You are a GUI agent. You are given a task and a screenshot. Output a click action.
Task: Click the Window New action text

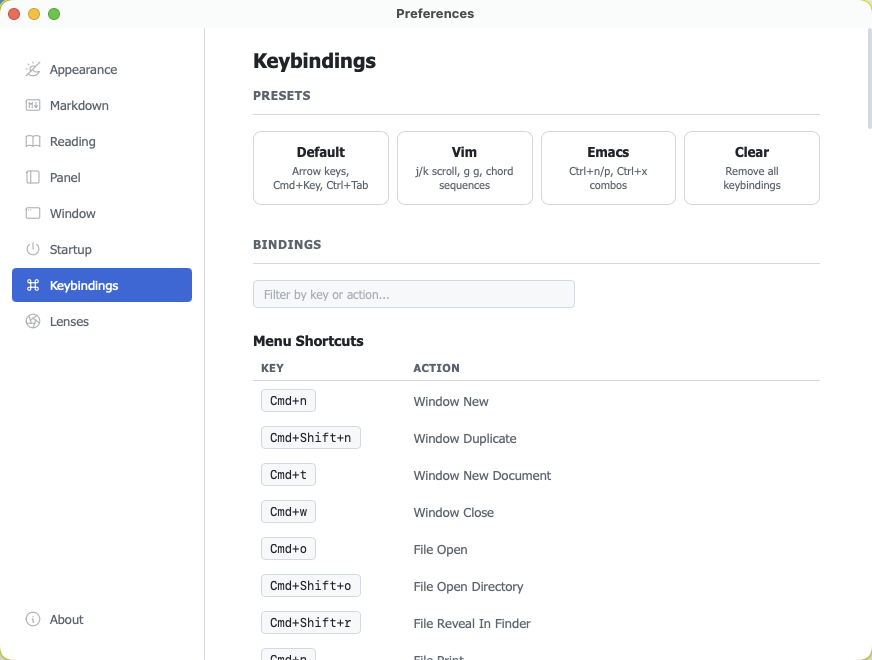(451, 401)
